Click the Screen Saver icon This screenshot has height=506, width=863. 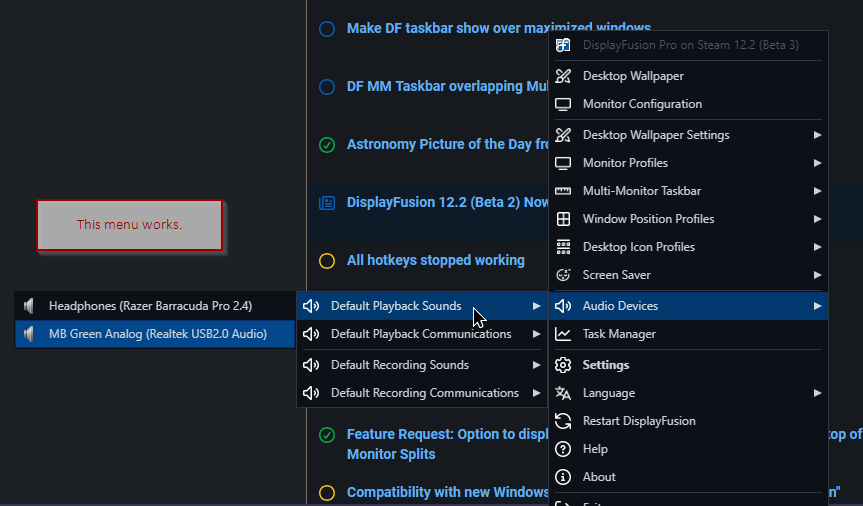[x=563, y=275]
